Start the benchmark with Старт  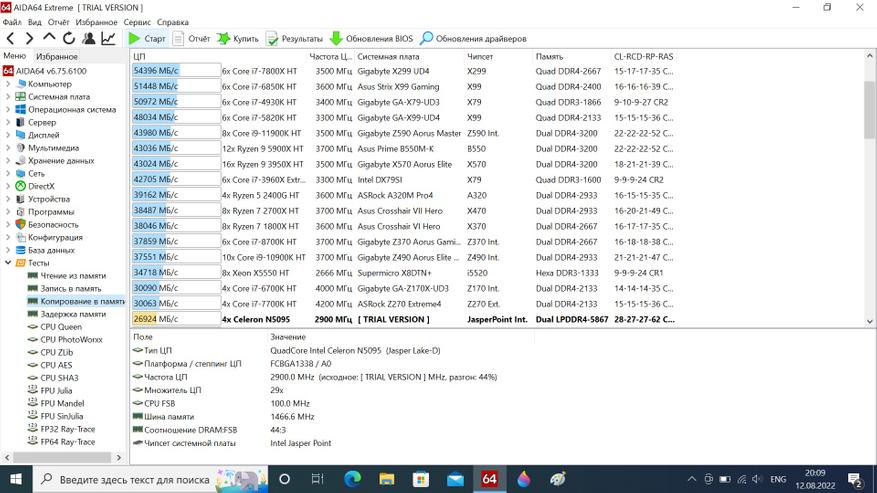[147, 39]
